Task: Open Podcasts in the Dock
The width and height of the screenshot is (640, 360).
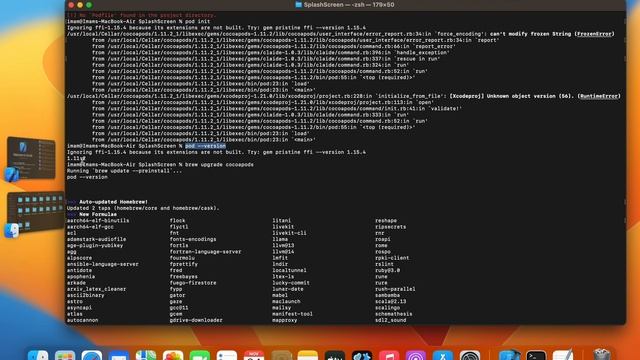Action: click(x=416, y=354)
